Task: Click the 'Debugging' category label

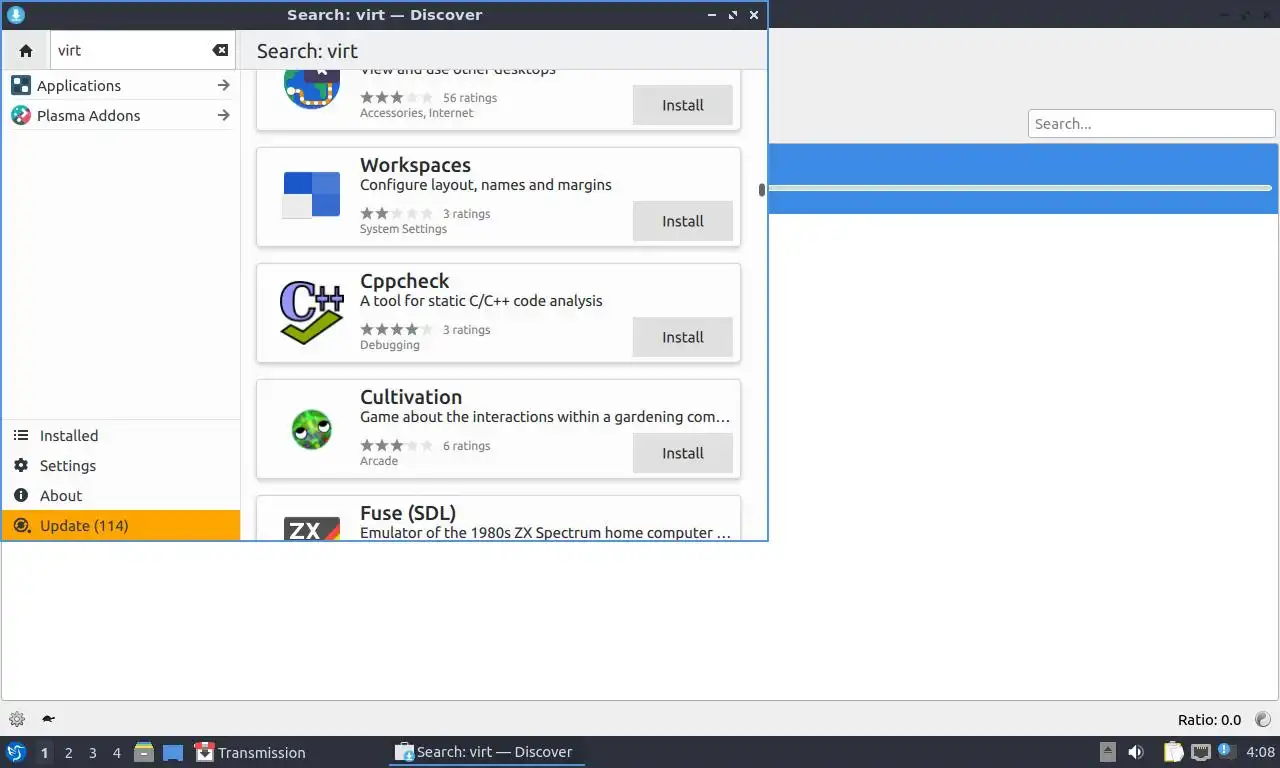Action: coord(390,345)
